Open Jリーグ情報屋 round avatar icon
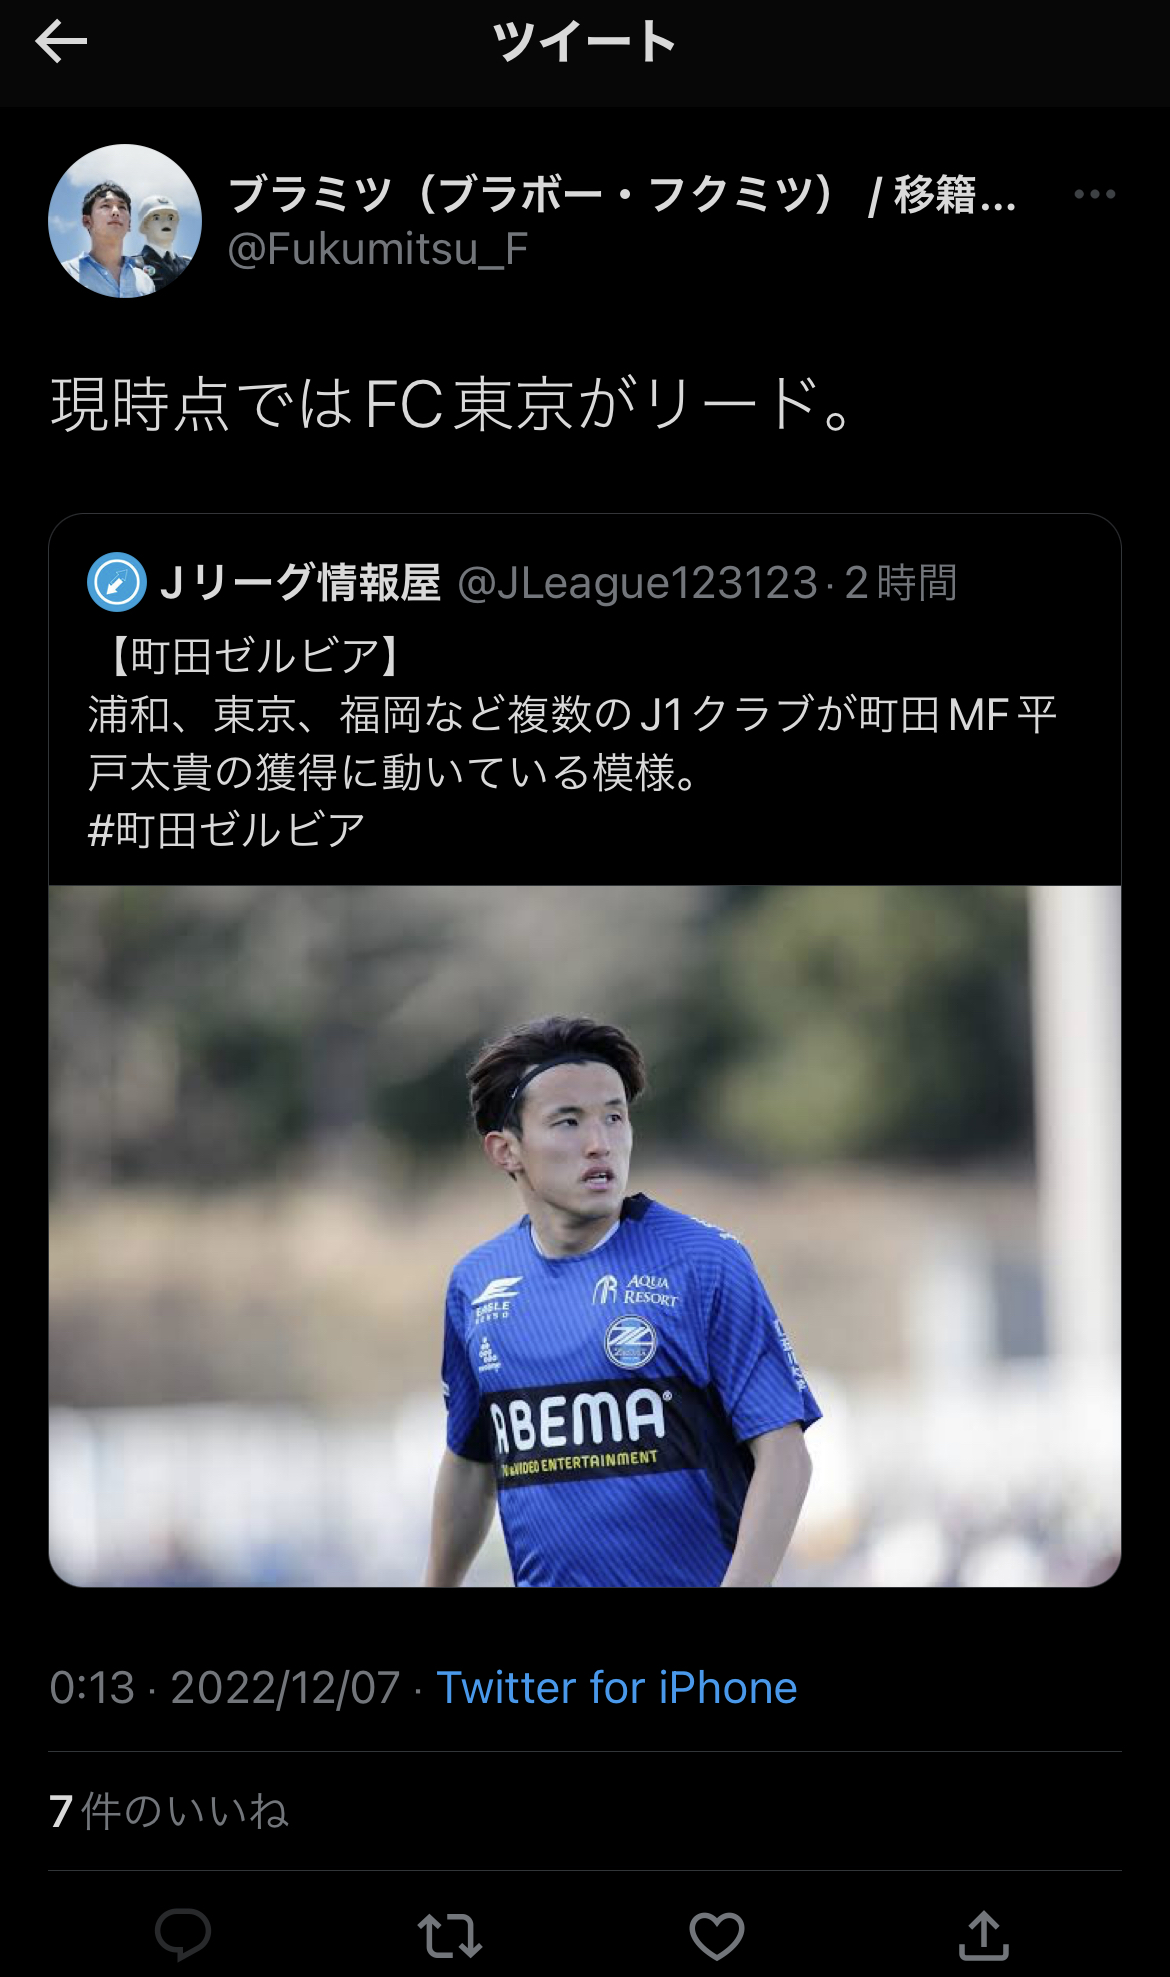 point(117,582)
